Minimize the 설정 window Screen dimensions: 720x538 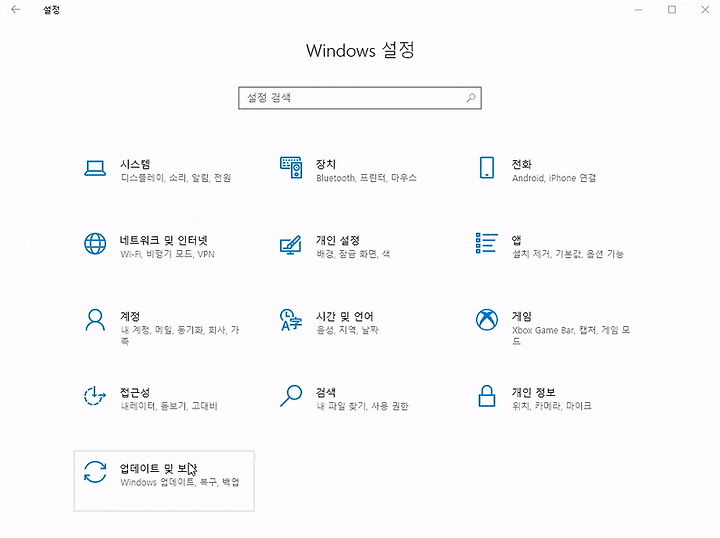click(638, 10)
